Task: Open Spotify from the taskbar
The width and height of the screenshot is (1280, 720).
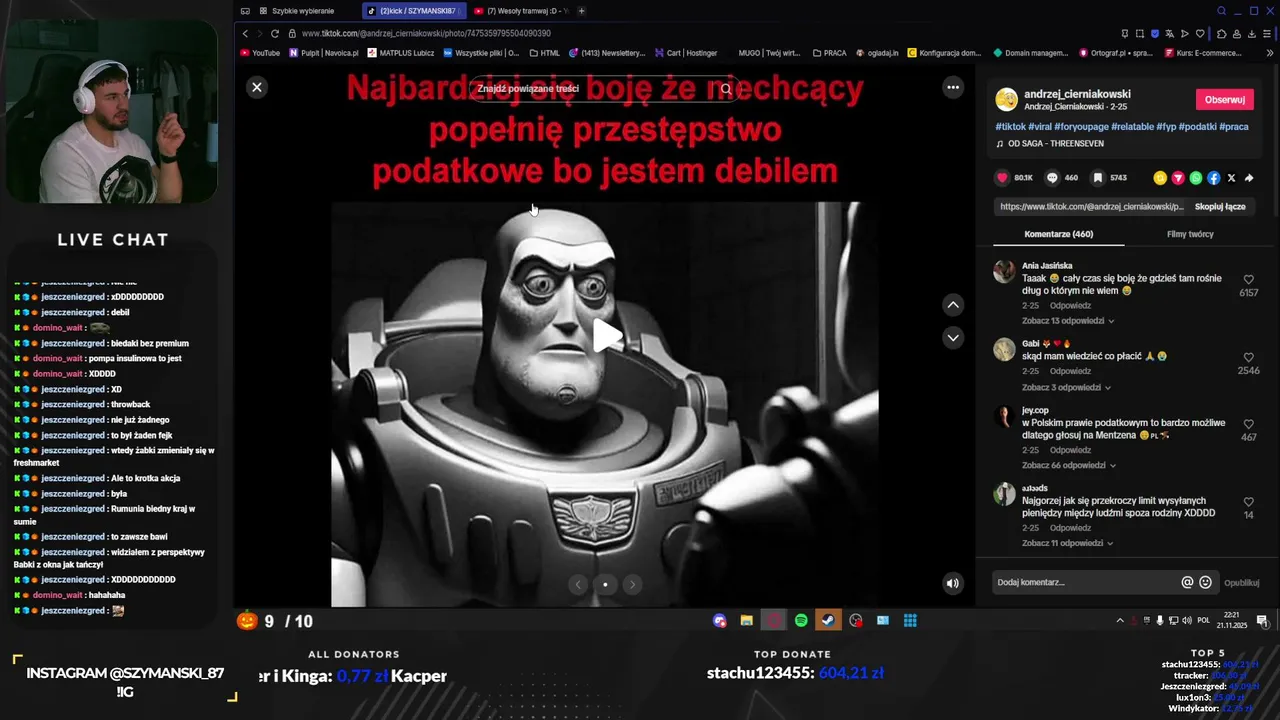Action: click(801, 621)
